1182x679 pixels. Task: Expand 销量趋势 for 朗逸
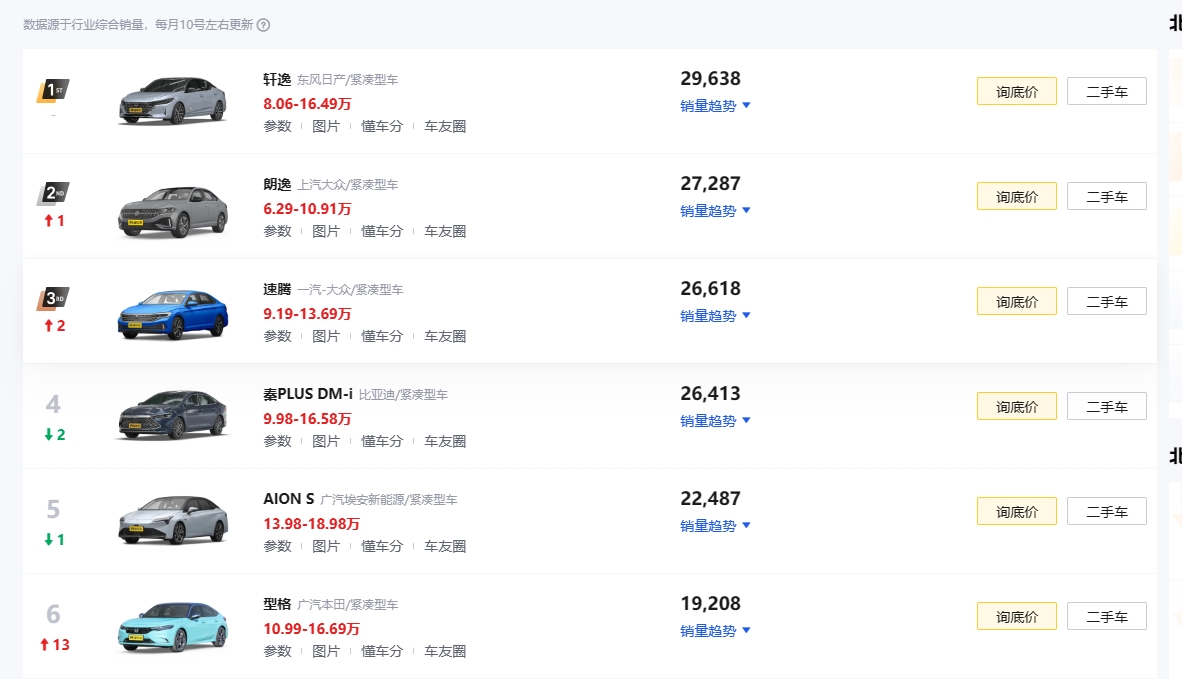click(714, 210)
